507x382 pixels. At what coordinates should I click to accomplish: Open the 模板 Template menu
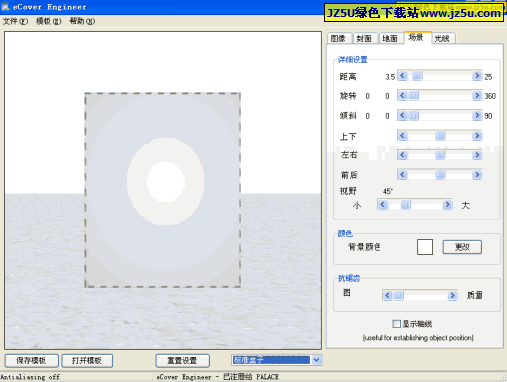pyautogui.click(x=49, y=21)
